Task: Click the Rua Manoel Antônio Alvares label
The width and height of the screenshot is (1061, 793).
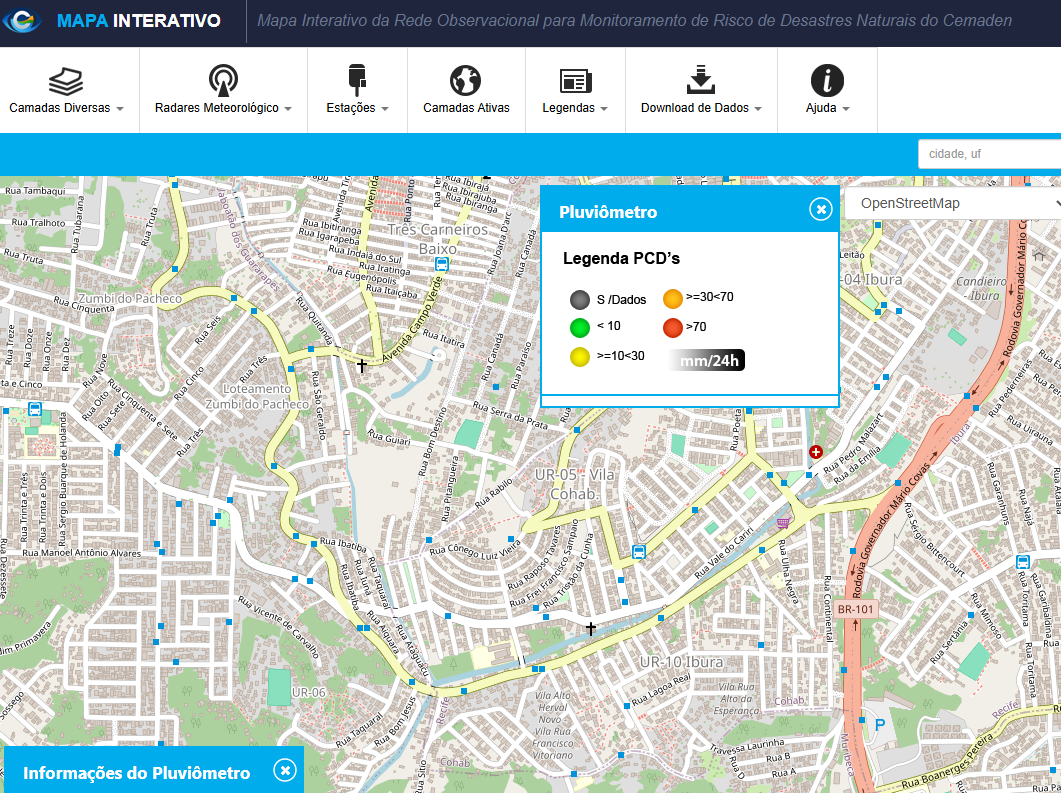Action: pyautogui.click(x=82, y=553)
